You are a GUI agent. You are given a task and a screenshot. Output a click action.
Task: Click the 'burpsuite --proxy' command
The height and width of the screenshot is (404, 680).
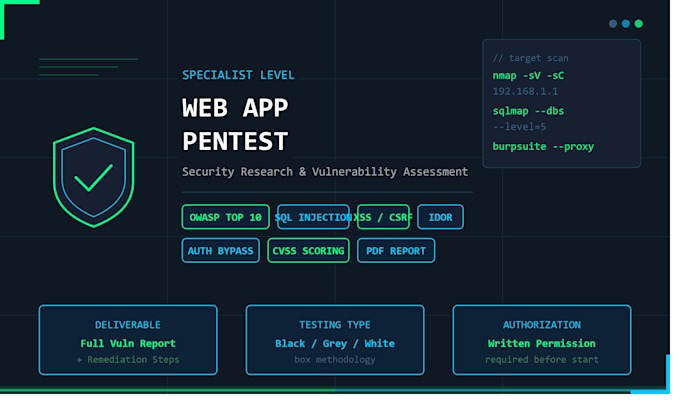pyautogui.click(x=543, y=147)
